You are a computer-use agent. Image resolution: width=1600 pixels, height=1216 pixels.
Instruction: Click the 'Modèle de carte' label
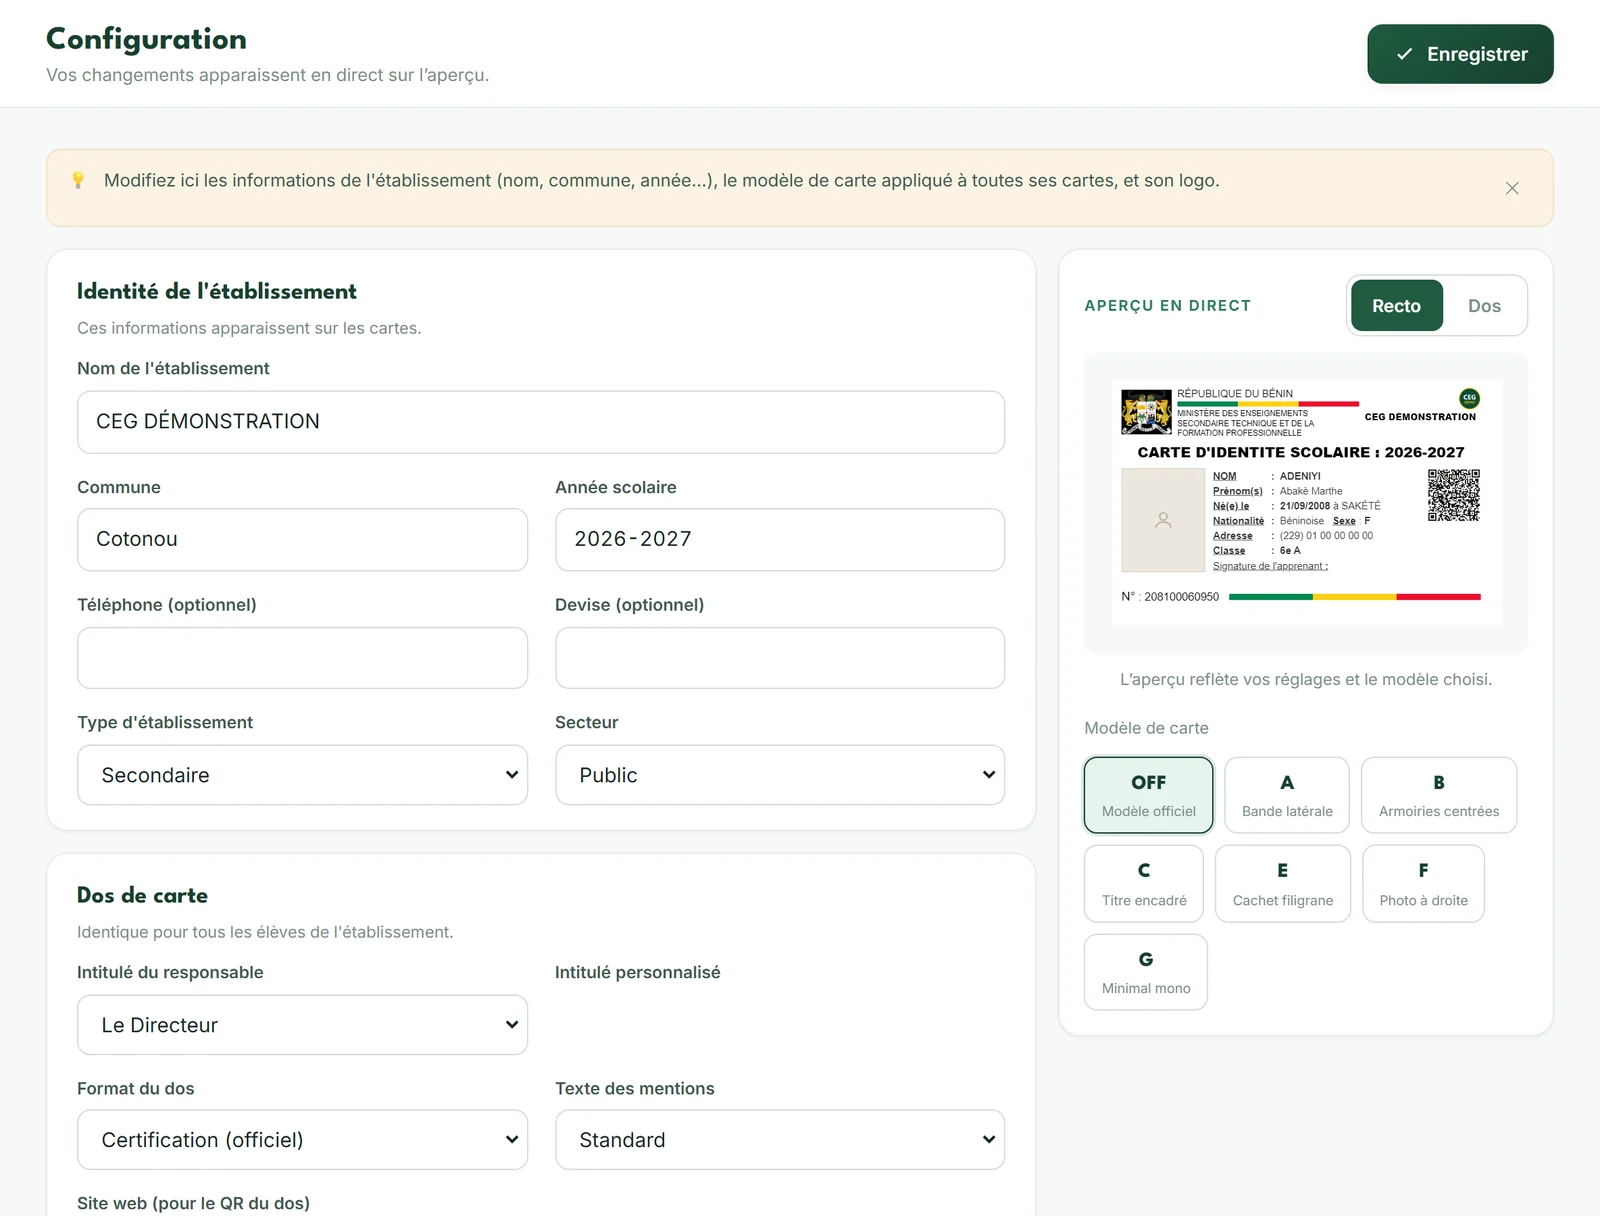point(1146,728)
